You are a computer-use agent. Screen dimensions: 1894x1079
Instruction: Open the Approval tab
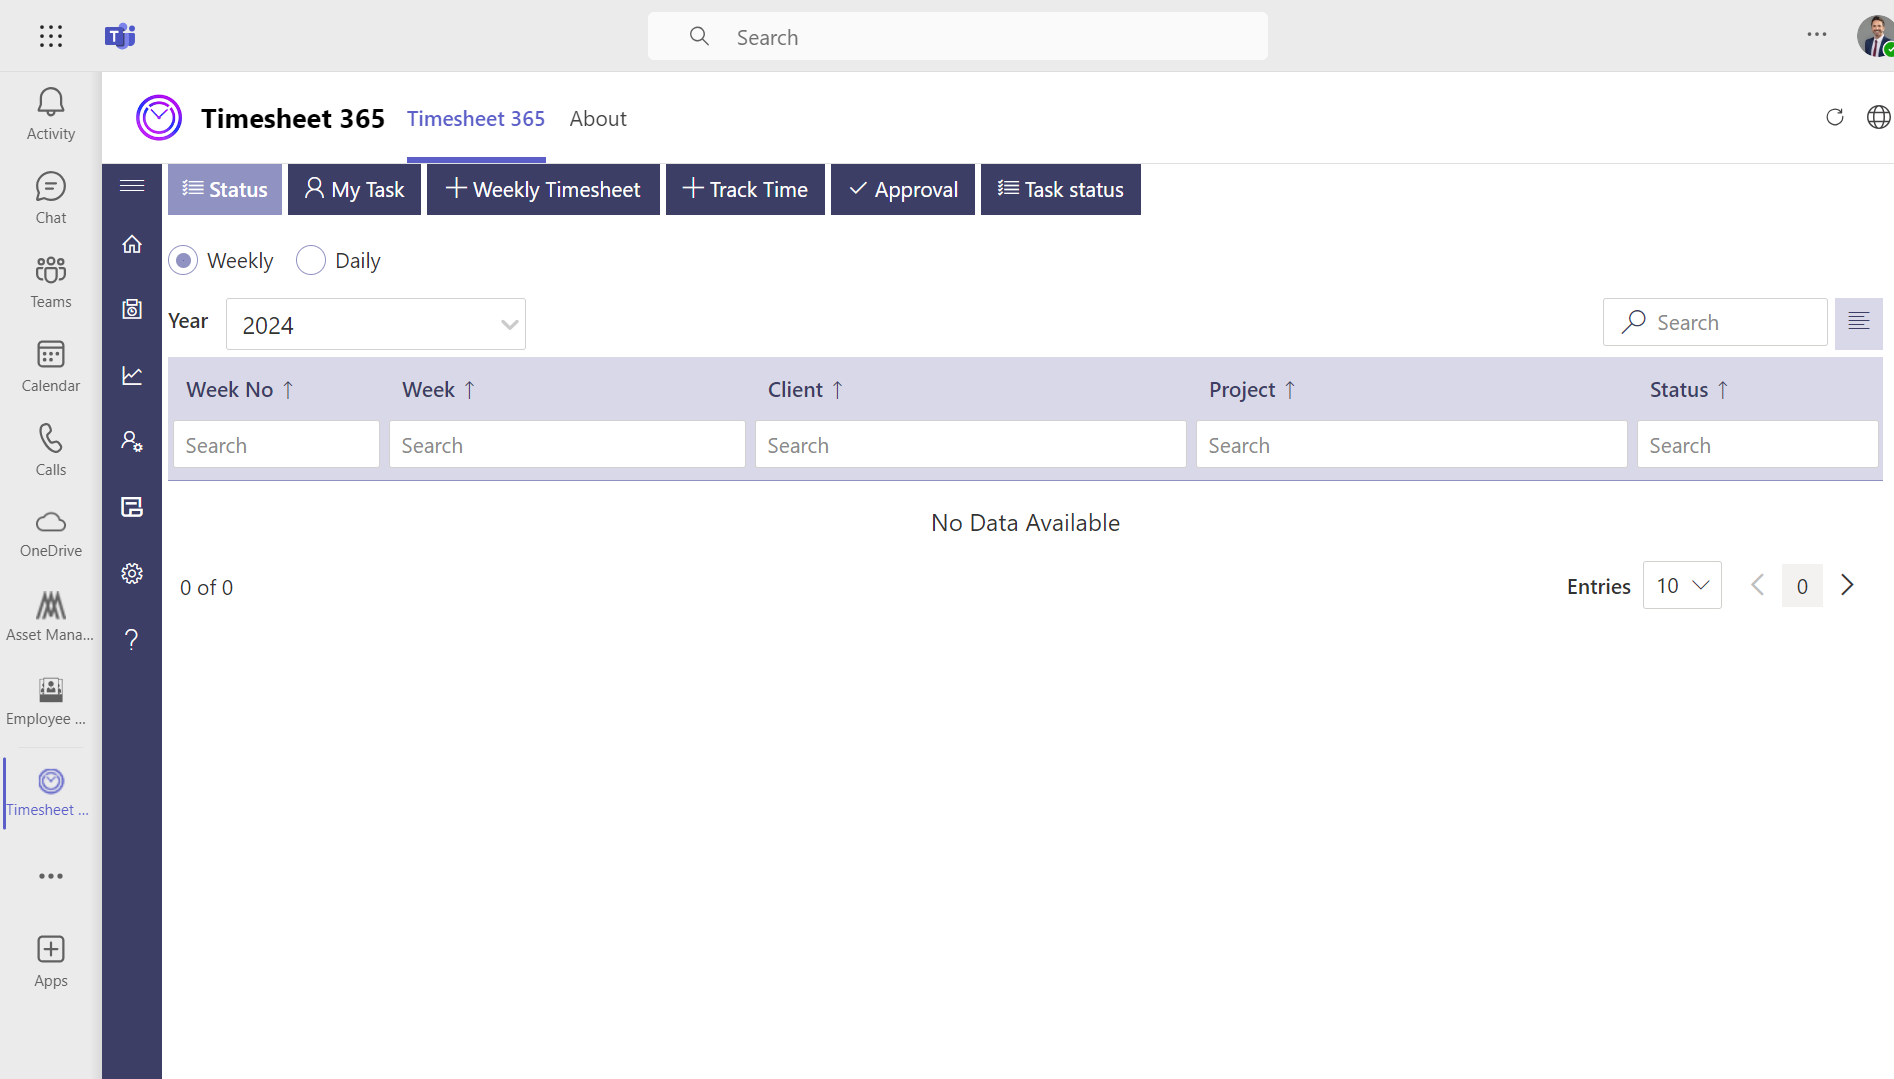(903, 189)
